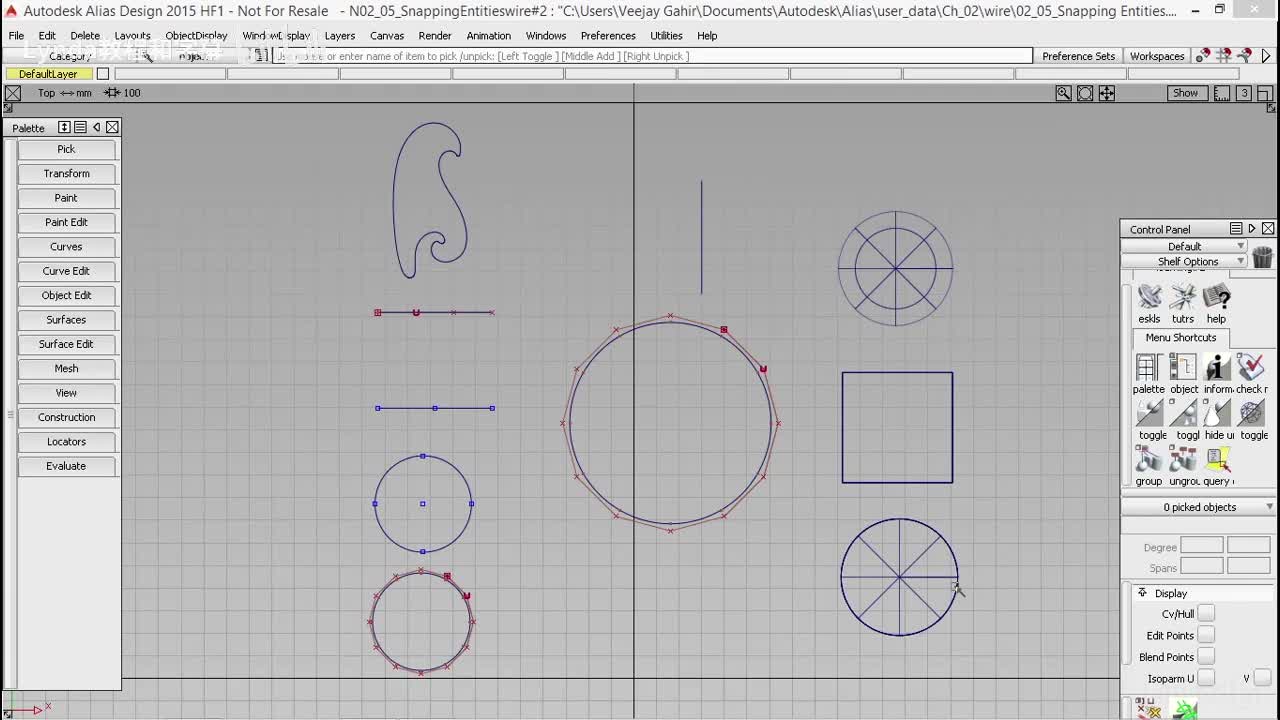Click the check model shortcut icon

1250,368
